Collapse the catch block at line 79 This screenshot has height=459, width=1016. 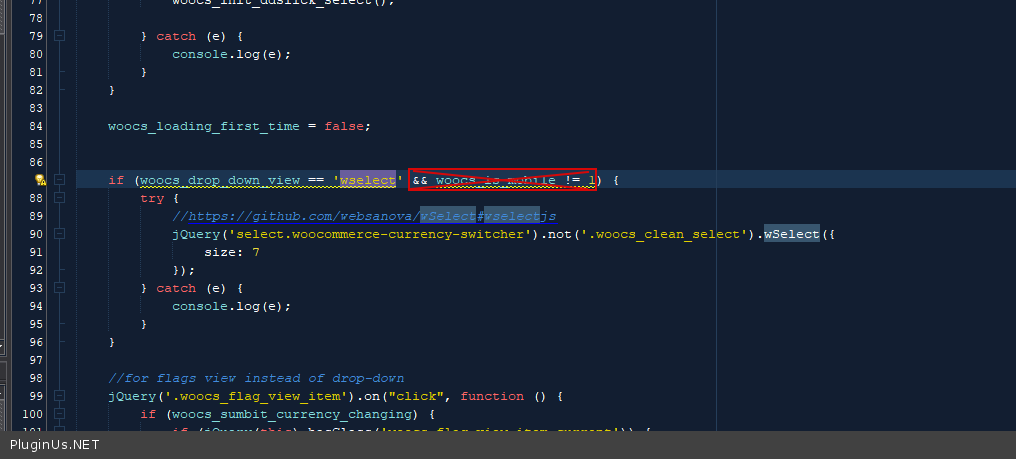pyautogui.click(x=60, y=36)
